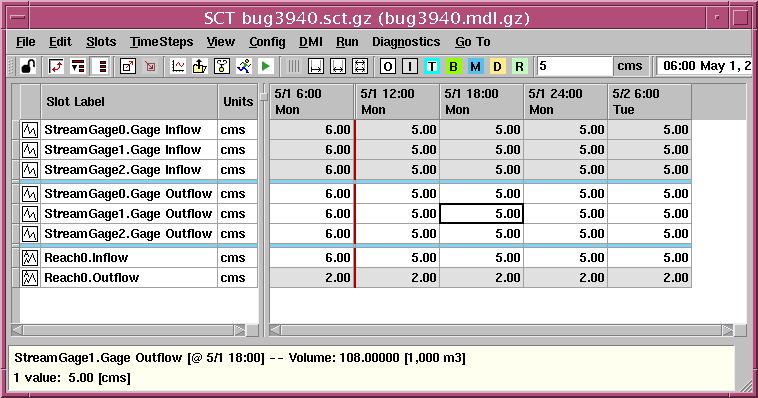This screenshot has width=758, height=398.
Task: Set the yellow D flag button
Action: click(497, 66)
